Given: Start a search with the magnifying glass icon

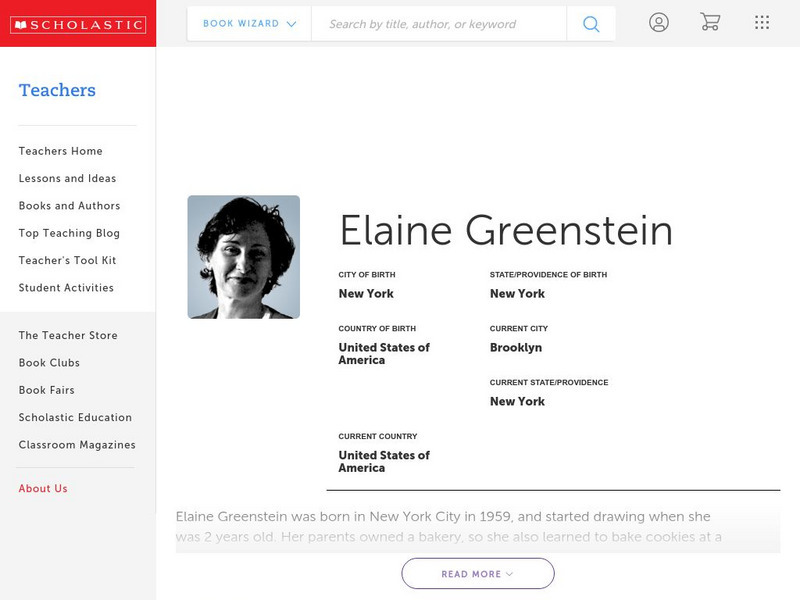Looking at the screenshot, I should (x=590, y=22).
